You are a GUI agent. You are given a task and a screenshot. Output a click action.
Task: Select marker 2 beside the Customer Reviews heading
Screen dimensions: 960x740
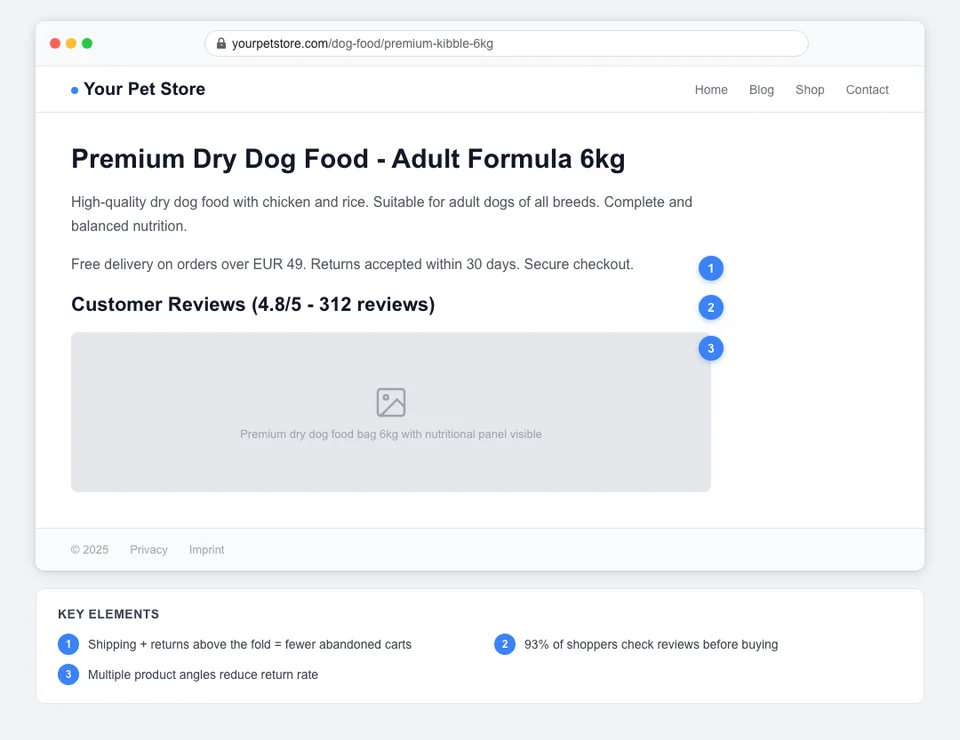pyautogui.click(x=711, y=307)
